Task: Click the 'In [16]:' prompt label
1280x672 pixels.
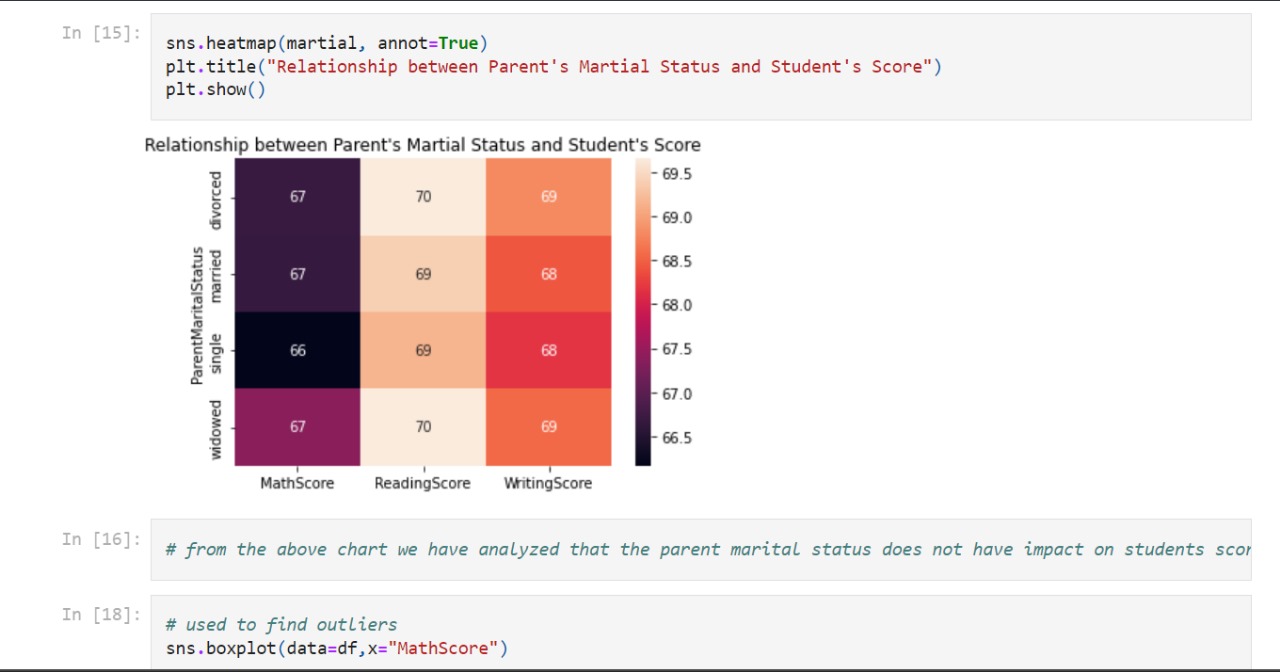Action: pos(101,539)
